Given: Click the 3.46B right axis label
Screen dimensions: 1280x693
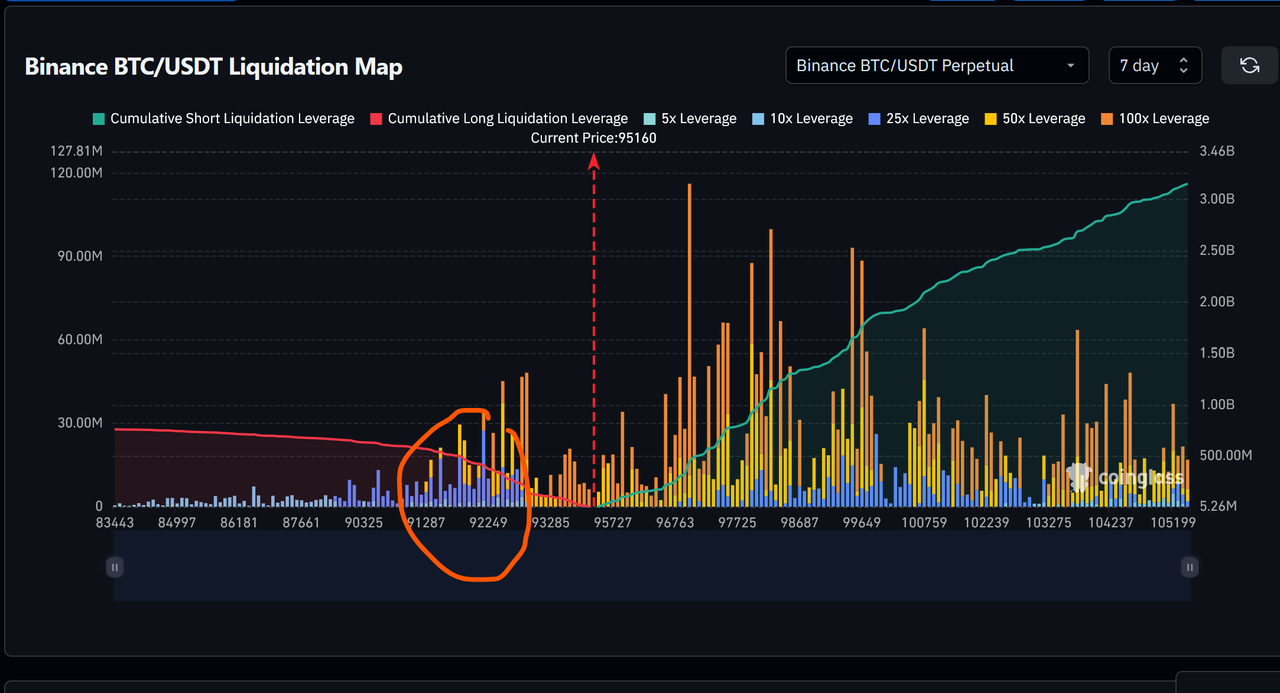Looking at the screenshot, I should tap(1217, 152).
